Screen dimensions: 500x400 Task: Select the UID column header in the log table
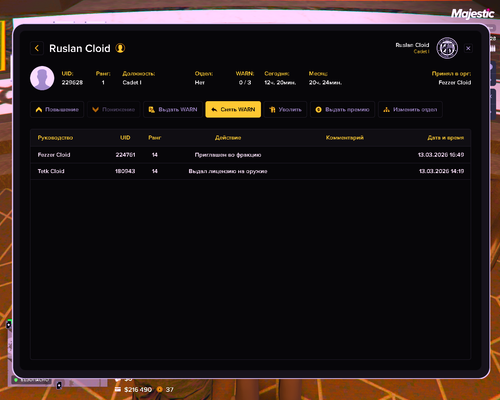125,138
